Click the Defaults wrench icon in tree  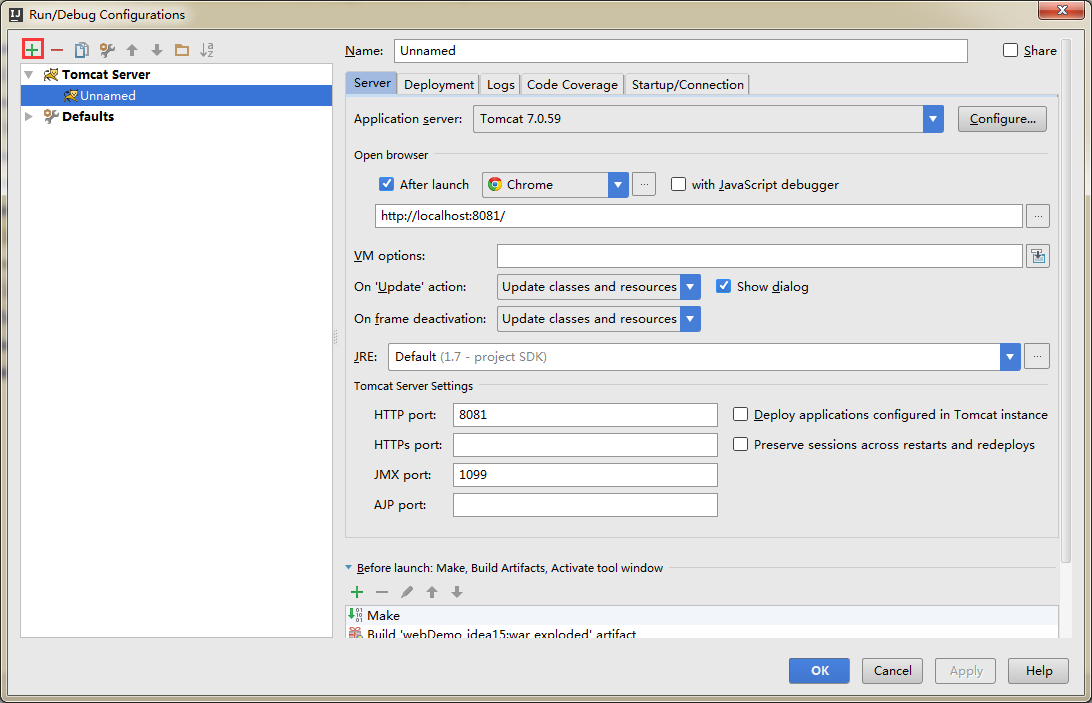[51, 116]
